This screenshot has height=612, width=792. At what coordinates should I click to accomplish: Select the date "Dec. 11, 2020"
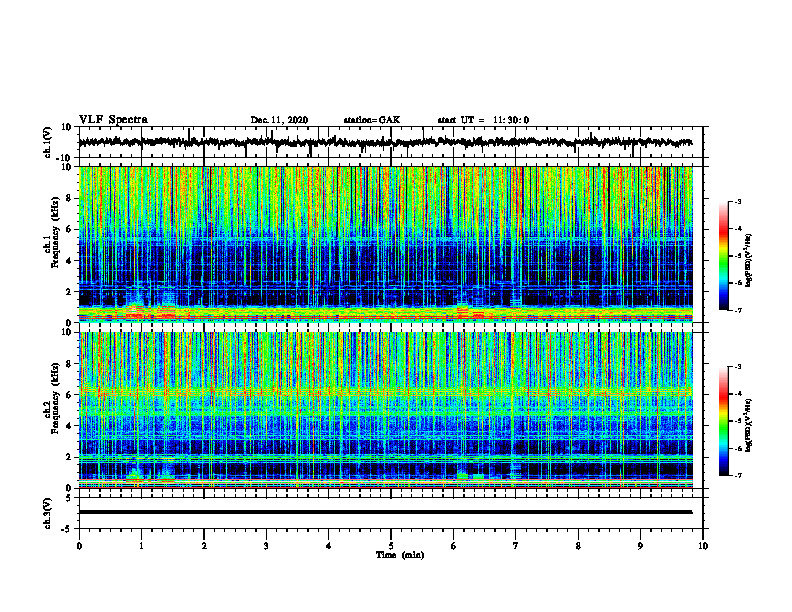click(x=279, y=120)
